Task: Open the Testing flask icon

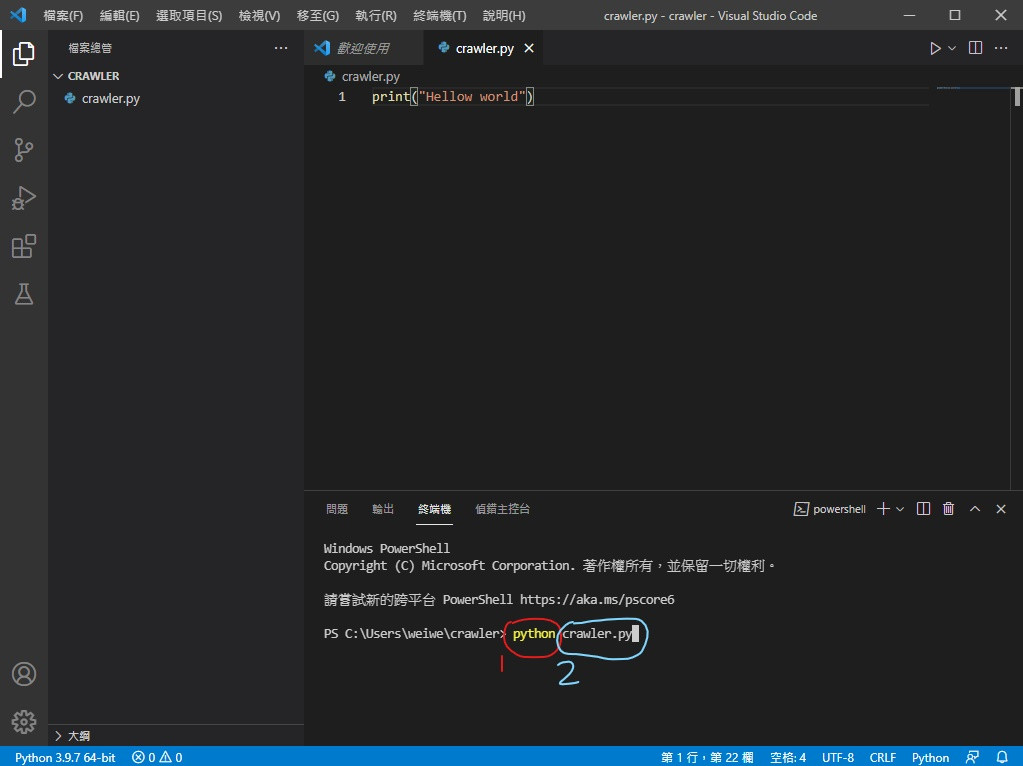Action: tap(23, 294)
